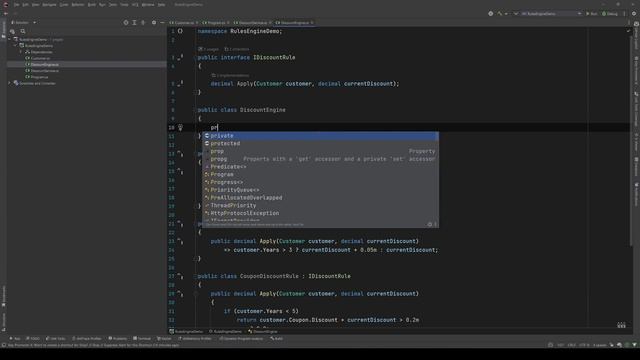
Task: Select DiscountService.cs in the solution tree
Action: tap(42, 71)
